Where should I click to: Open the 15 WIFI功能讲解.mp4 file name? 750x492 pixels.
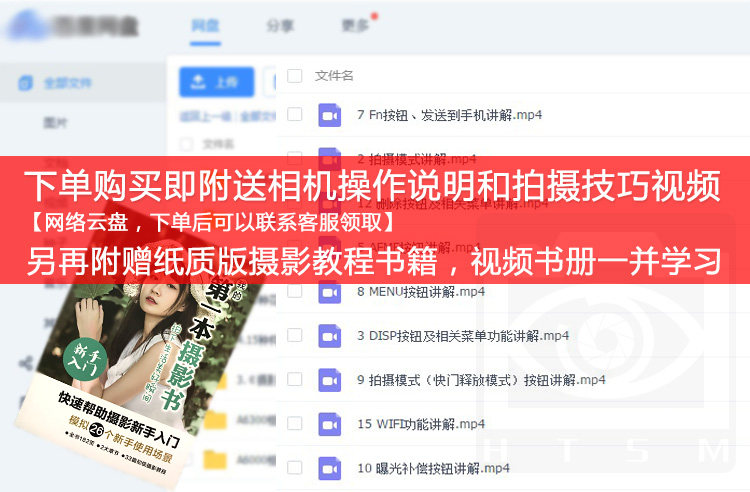[421, 424]
